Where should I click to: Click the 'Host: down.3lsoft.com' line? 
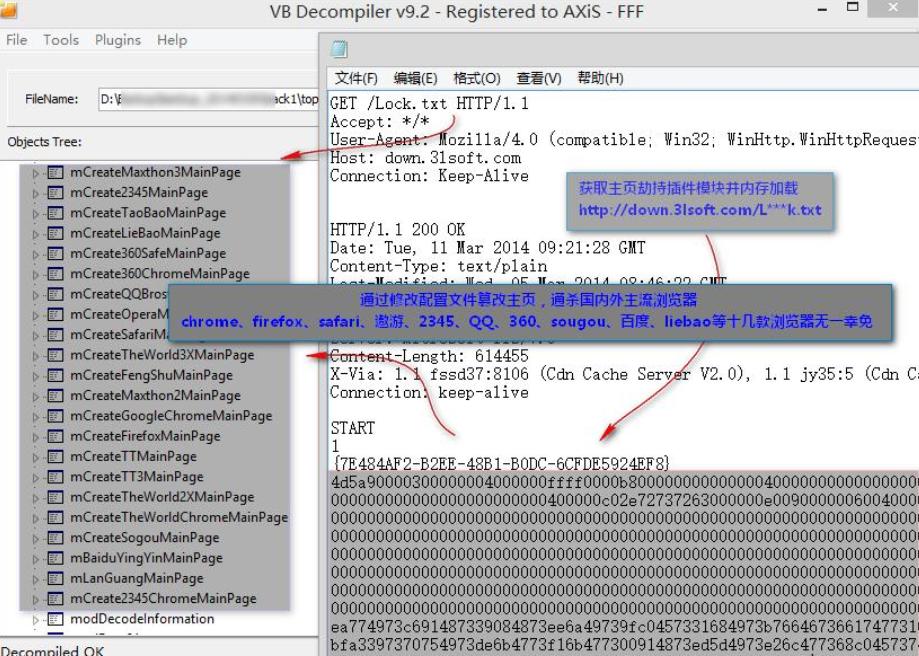pos(426,158)
